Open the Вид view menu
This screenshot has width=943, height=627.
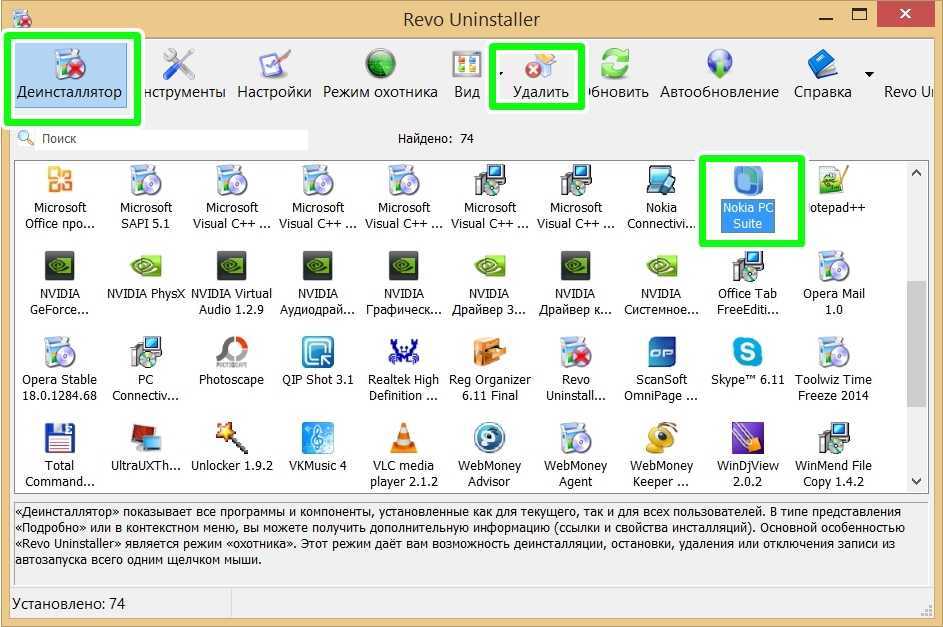pos(466,75)
